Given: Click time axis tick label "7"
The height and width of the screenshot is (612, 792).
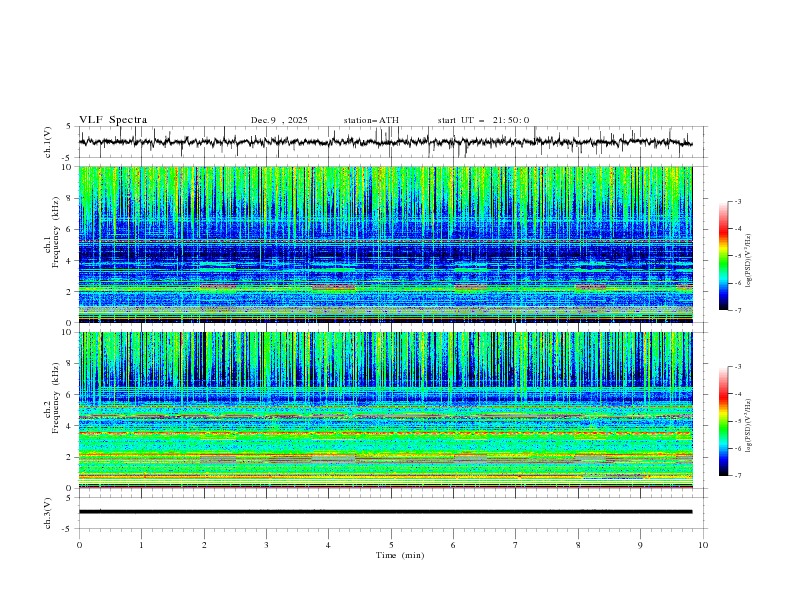Looking at the screenshot, I should 516,545.
